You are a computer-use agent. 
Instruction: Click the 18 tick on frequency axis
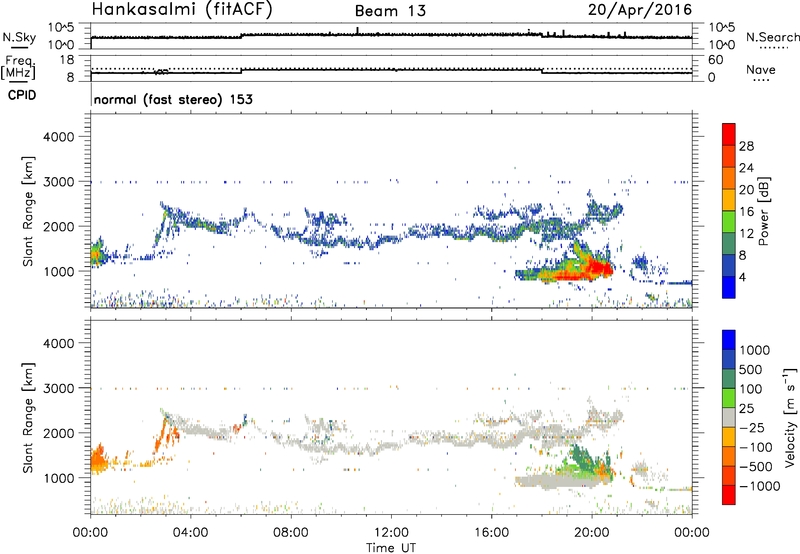(67, 60)
